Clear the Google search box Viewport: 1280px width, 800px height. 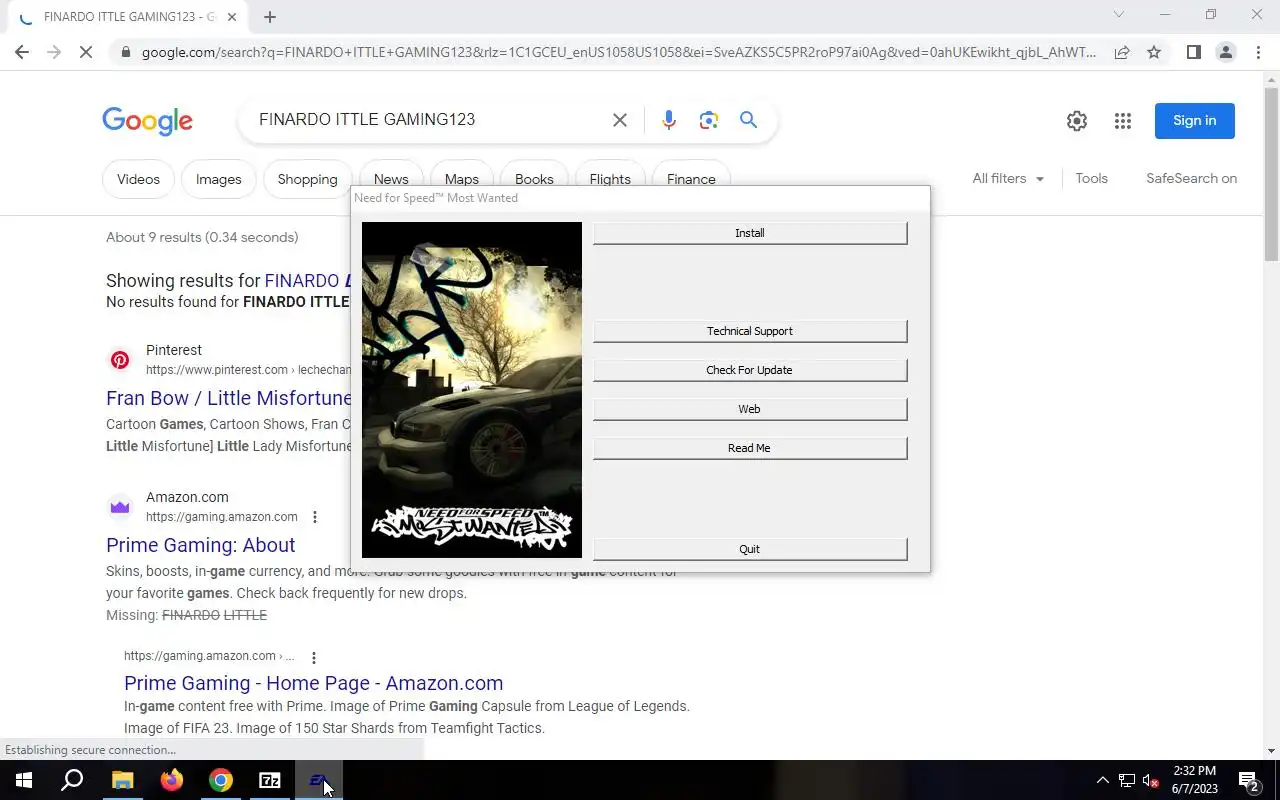point(620,120)
